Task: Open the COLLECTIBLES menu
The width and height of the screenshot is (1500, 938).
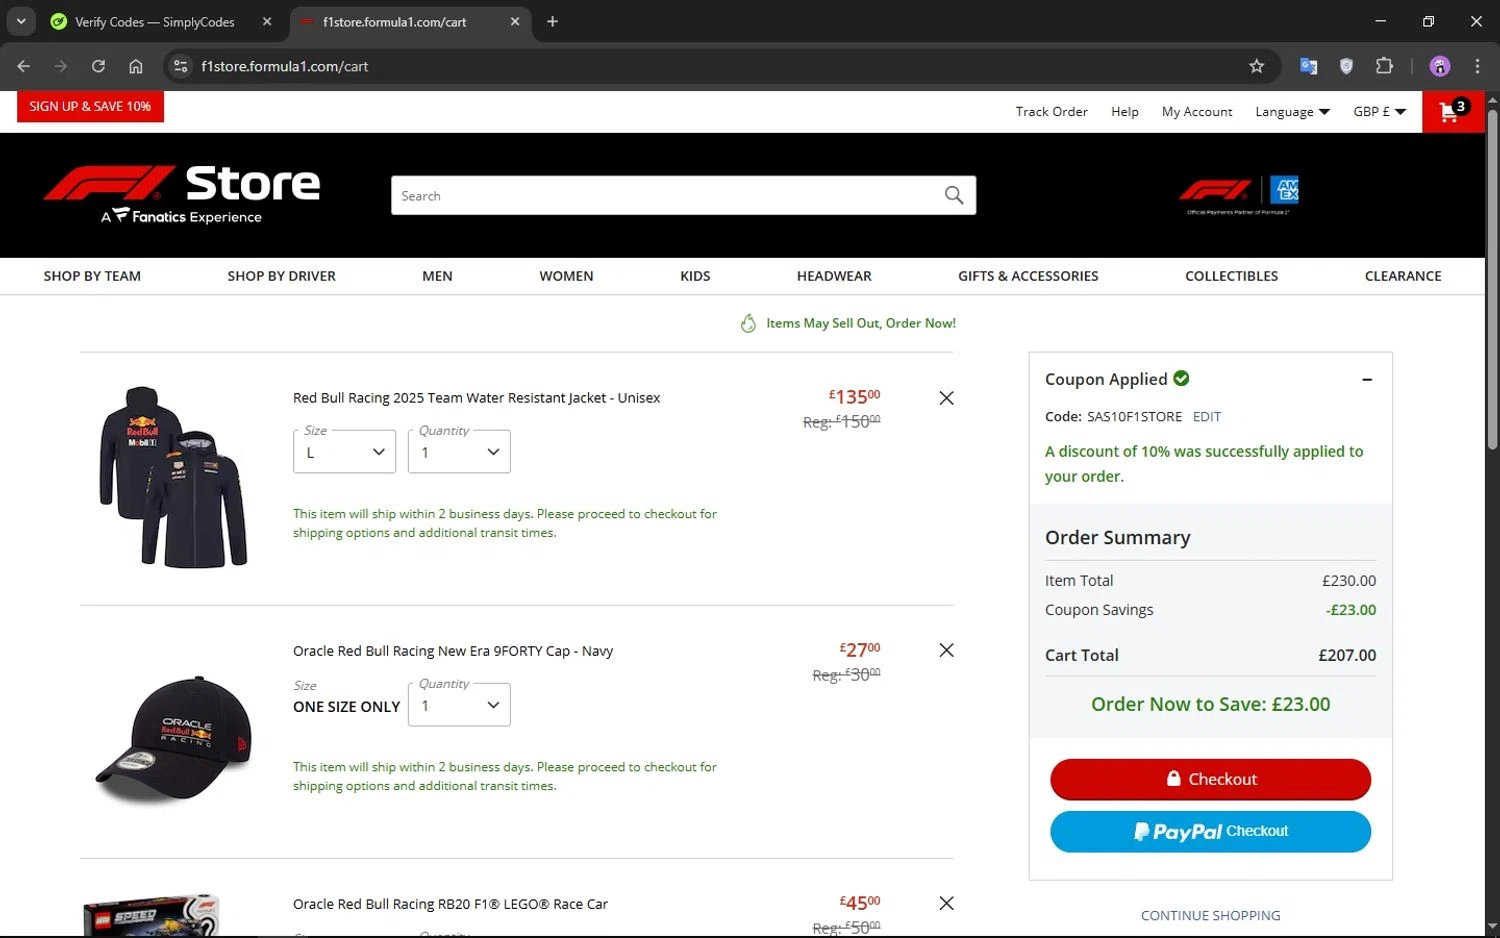Action: (1231, 276)
